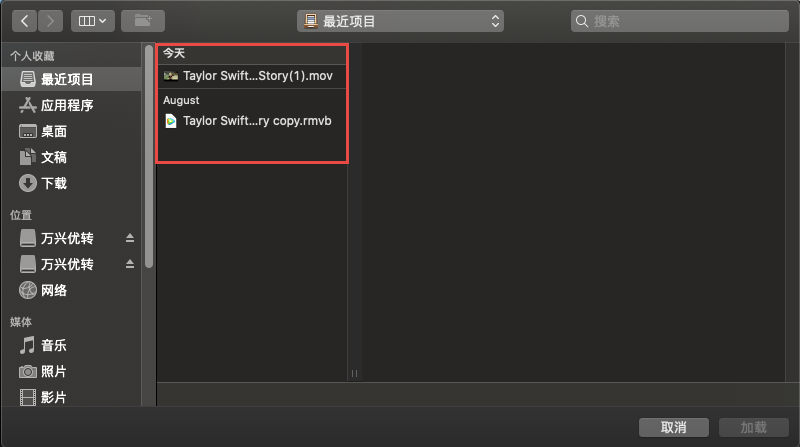Click the magnifier icon in the search box
Screen dimensions: 800x447
582,21
